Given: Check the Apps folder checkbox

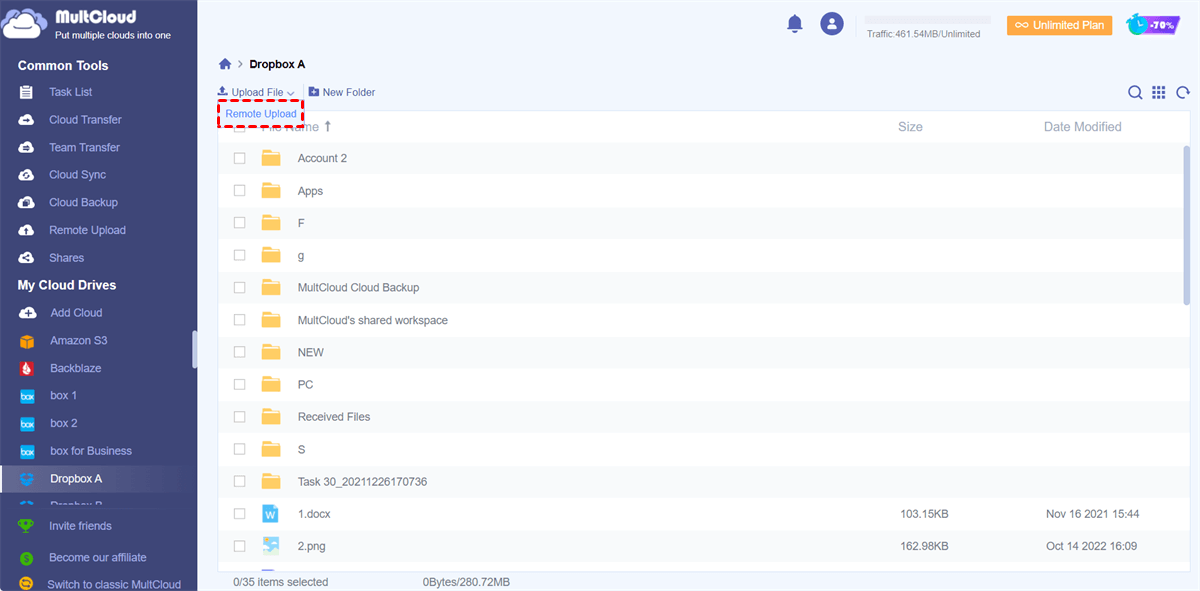Looking at the screenshot, I should 239,190.
